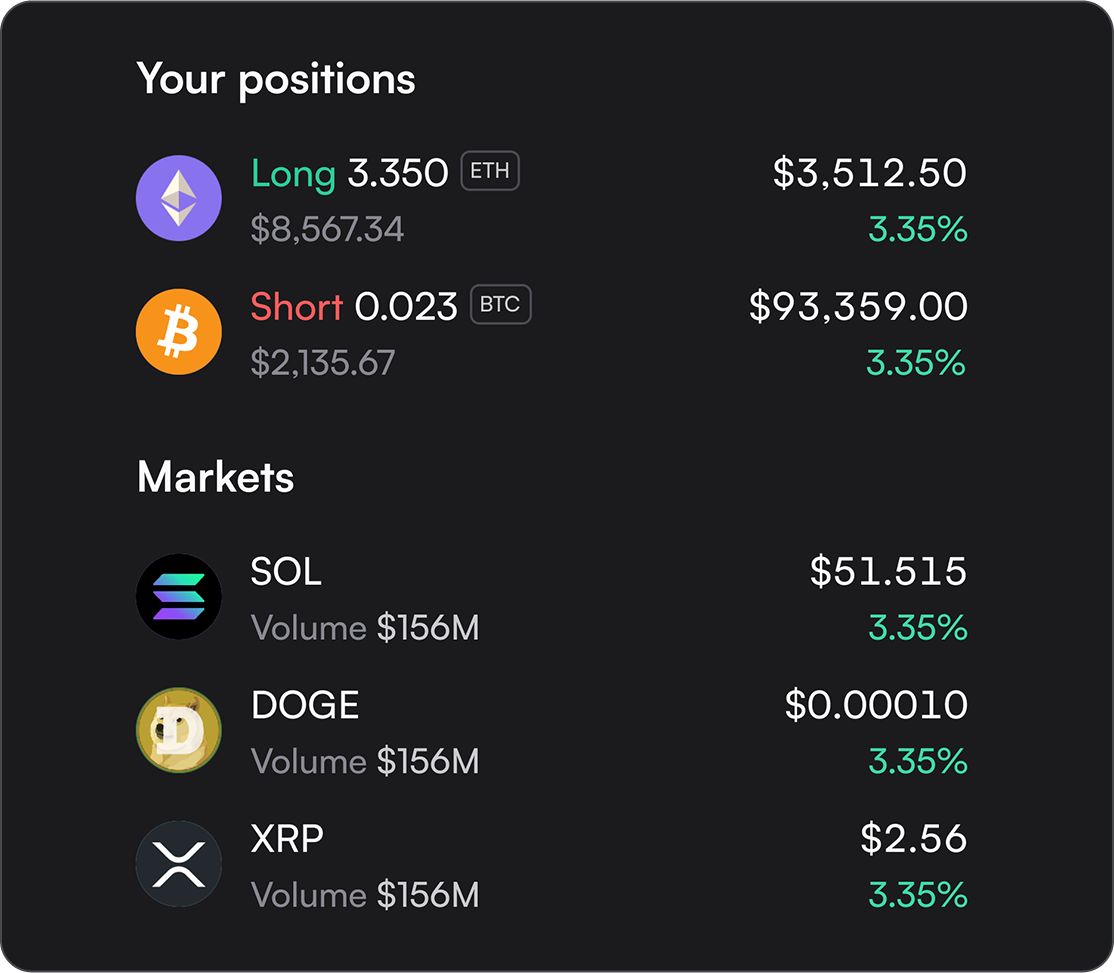Viewport: 1114px width, 973px height.
Task: Open the DOGE market row
Action: click(x=551, y=731)
